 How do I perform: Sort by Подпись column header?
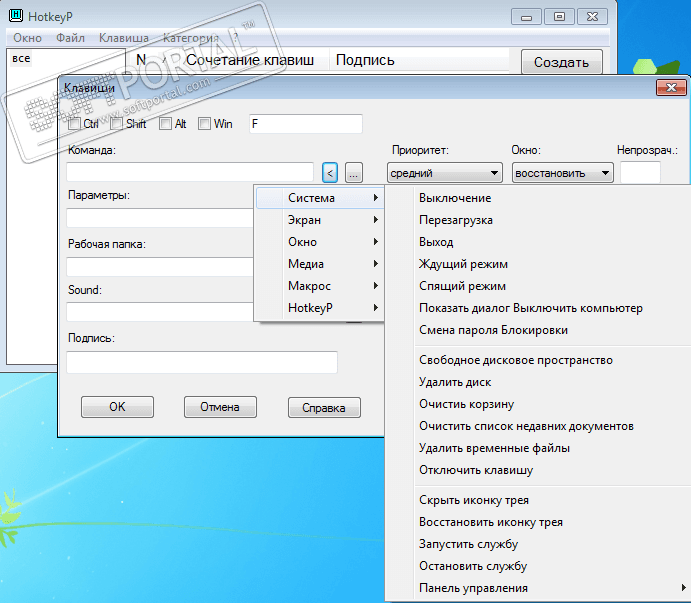(365, 60)
